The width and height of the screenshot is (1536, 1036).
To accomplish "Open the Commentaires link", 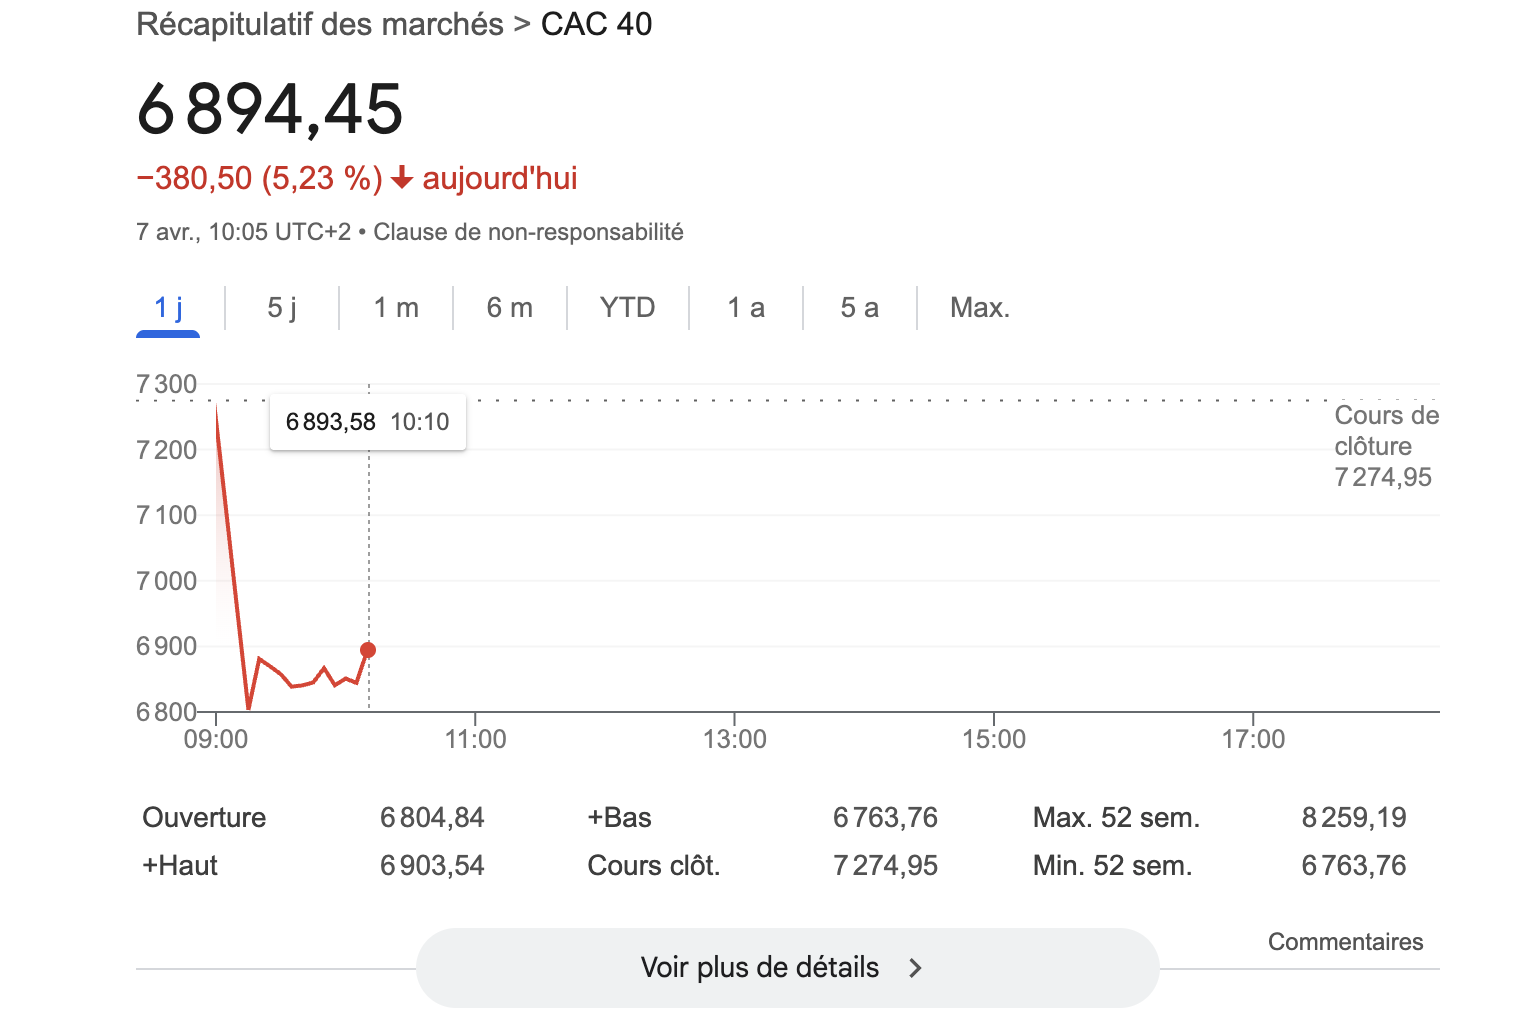I will (1345, 942).
